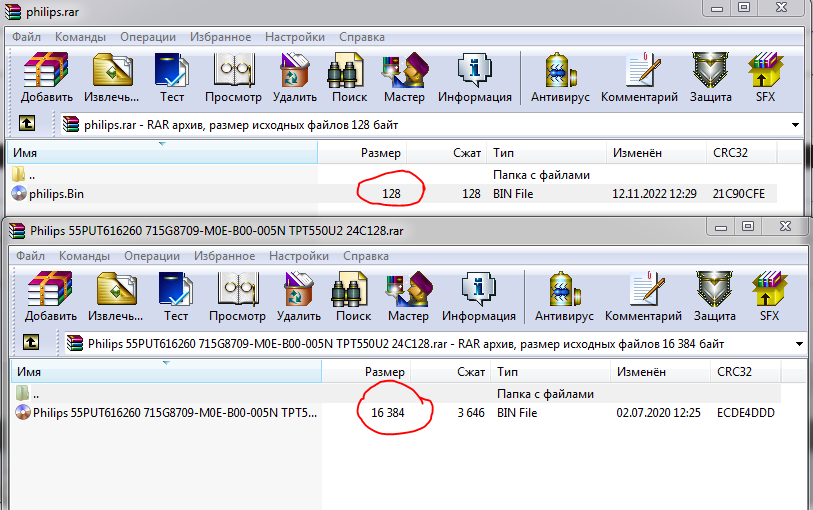Open Справка menu in philips.rar window
Image resolution: width=813 pixels, height=510 pixels.
[x=362, y=37]
